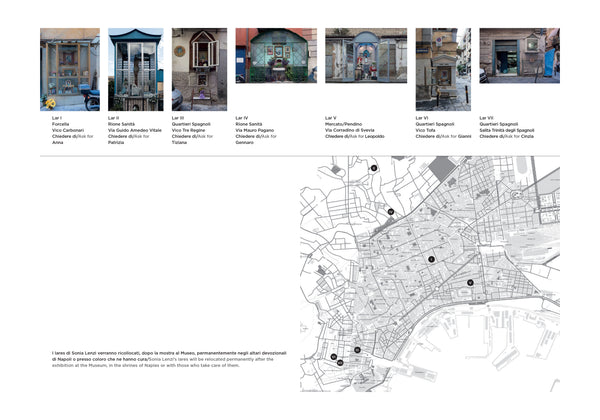Click the 'Vico Carbonari' address under Lar I
600x420 pixels.
[x=68, y=130]
